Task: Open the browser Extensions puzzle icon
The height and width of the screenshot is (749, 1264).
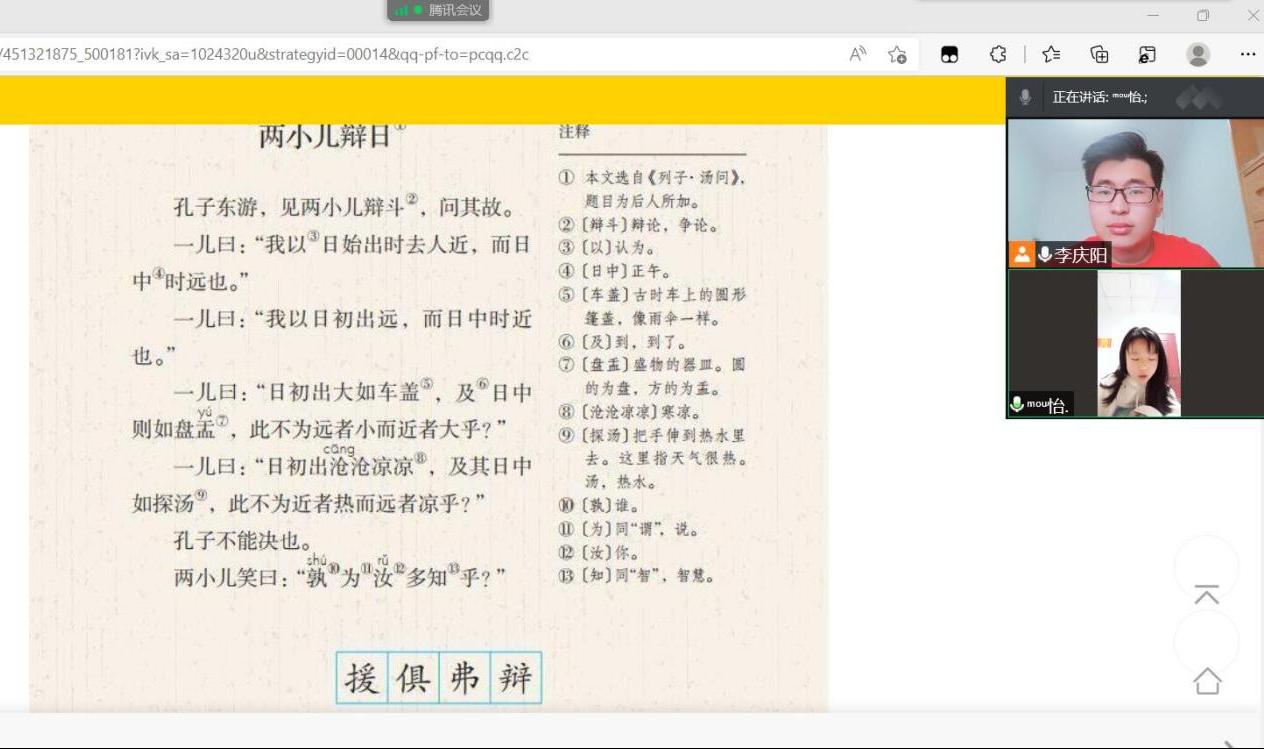Action: pyautogui.click(x=998, y=55)
